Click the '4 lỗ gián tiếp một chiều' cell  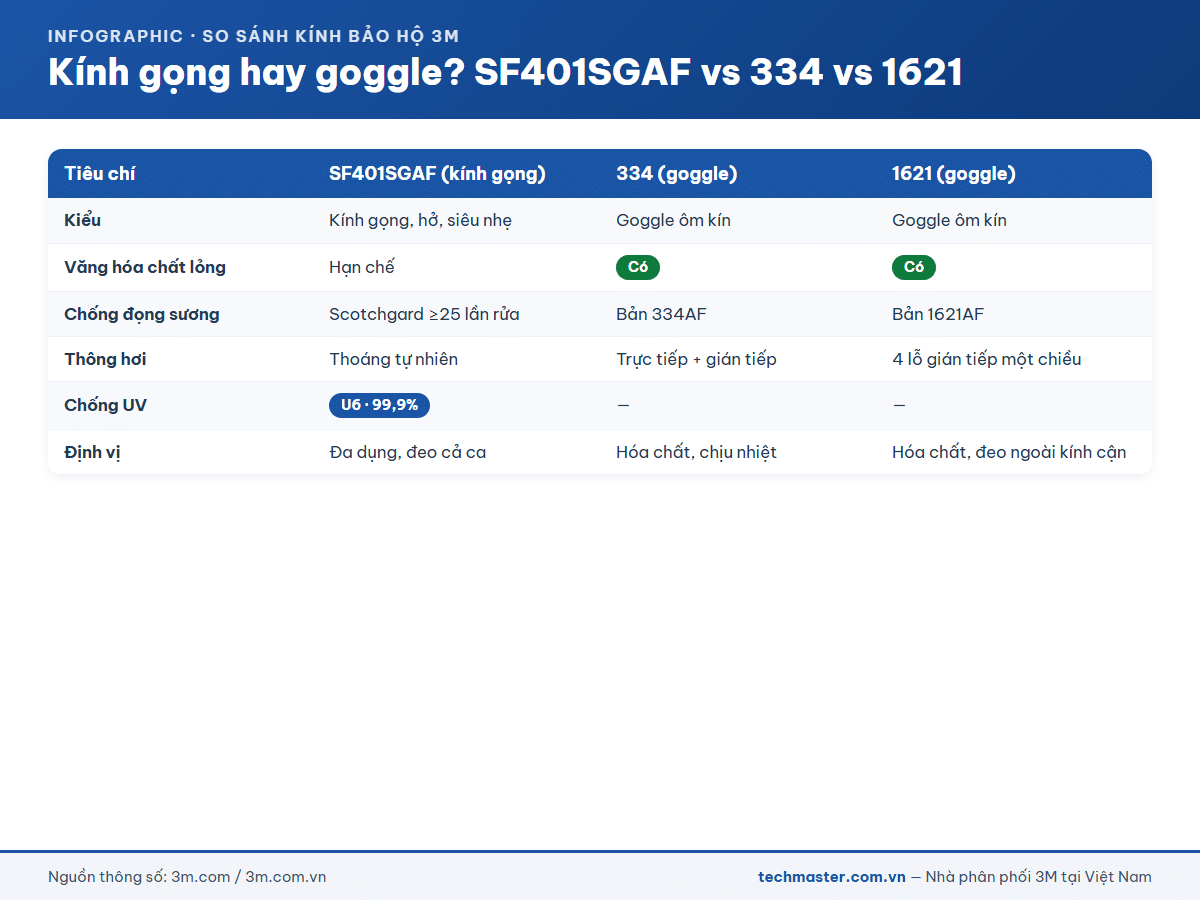[x=986, y=359]
